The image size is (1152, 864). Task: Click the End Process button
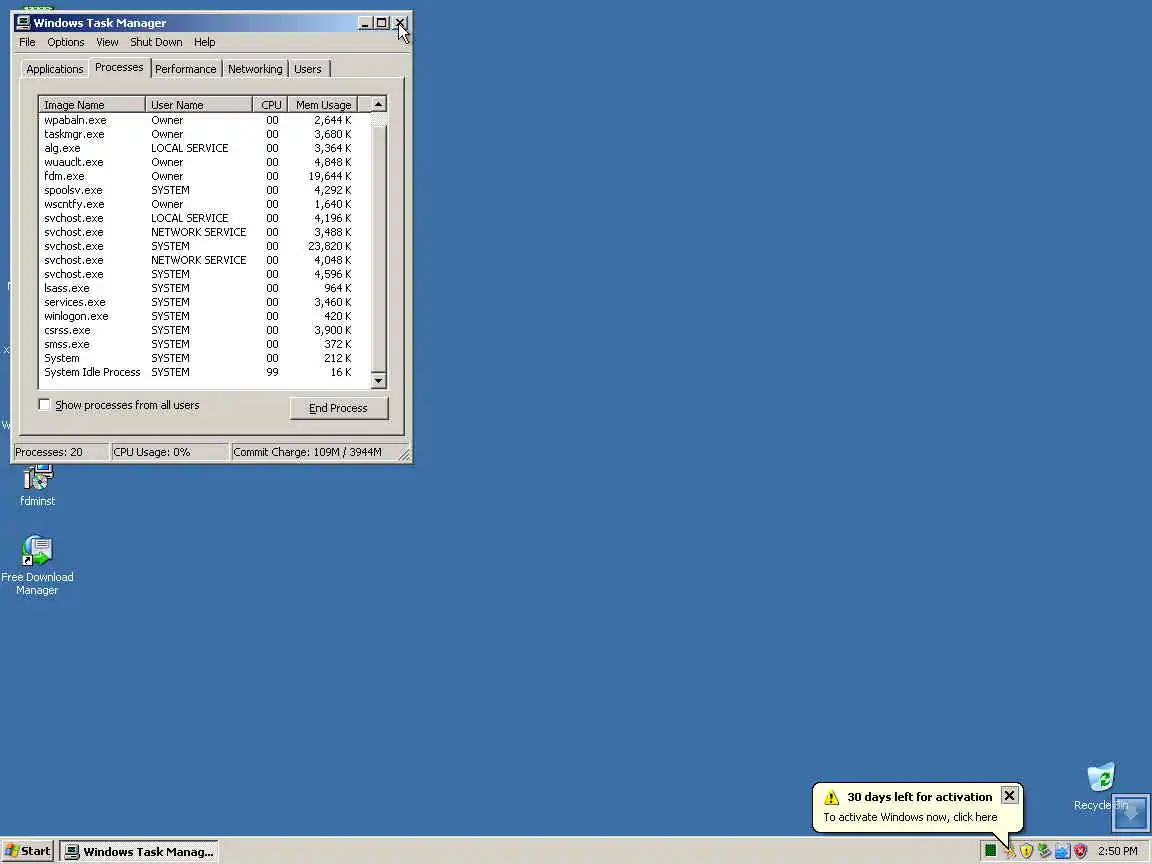pos(339,408)
